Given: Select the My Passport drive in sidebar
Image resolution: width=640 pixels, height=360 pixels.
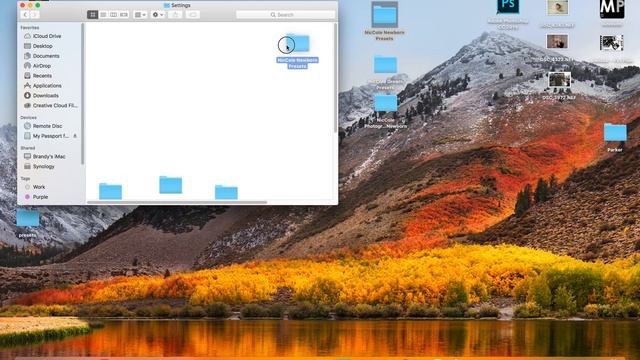Looking at the screenshot, I should point(50,136).
